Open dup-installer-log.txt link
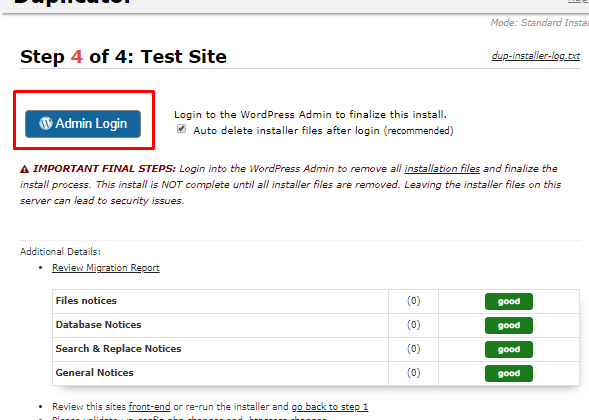 pos(536,56)
